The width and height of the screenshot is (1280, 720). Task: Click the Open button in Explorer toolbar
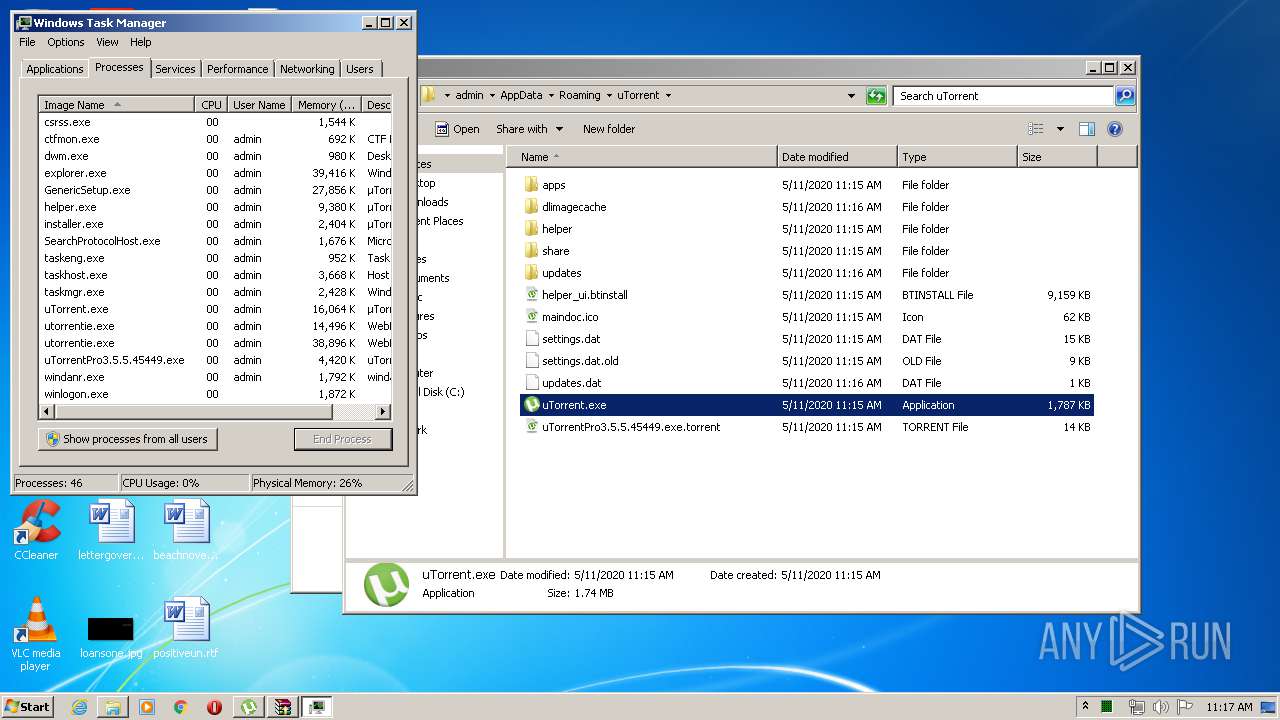pos(457,129)
